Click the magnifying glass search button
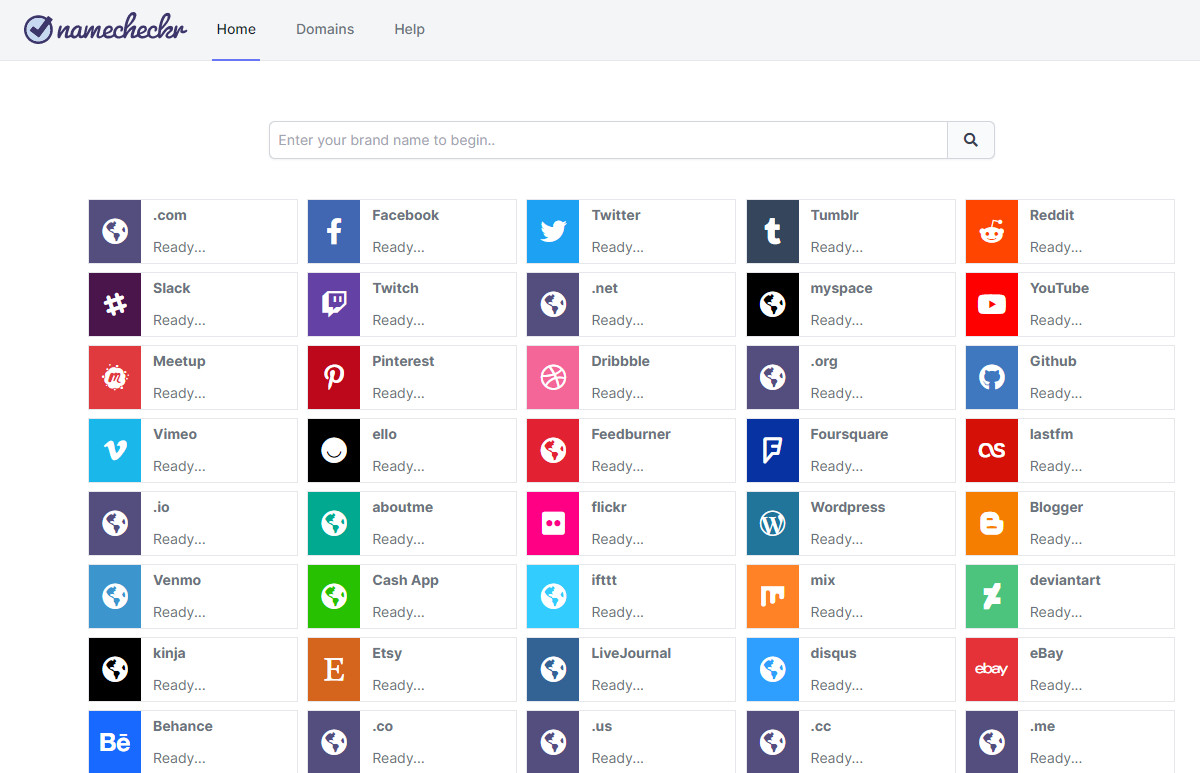The width and height of the screenshot is (1200, 773). [970, 140]
